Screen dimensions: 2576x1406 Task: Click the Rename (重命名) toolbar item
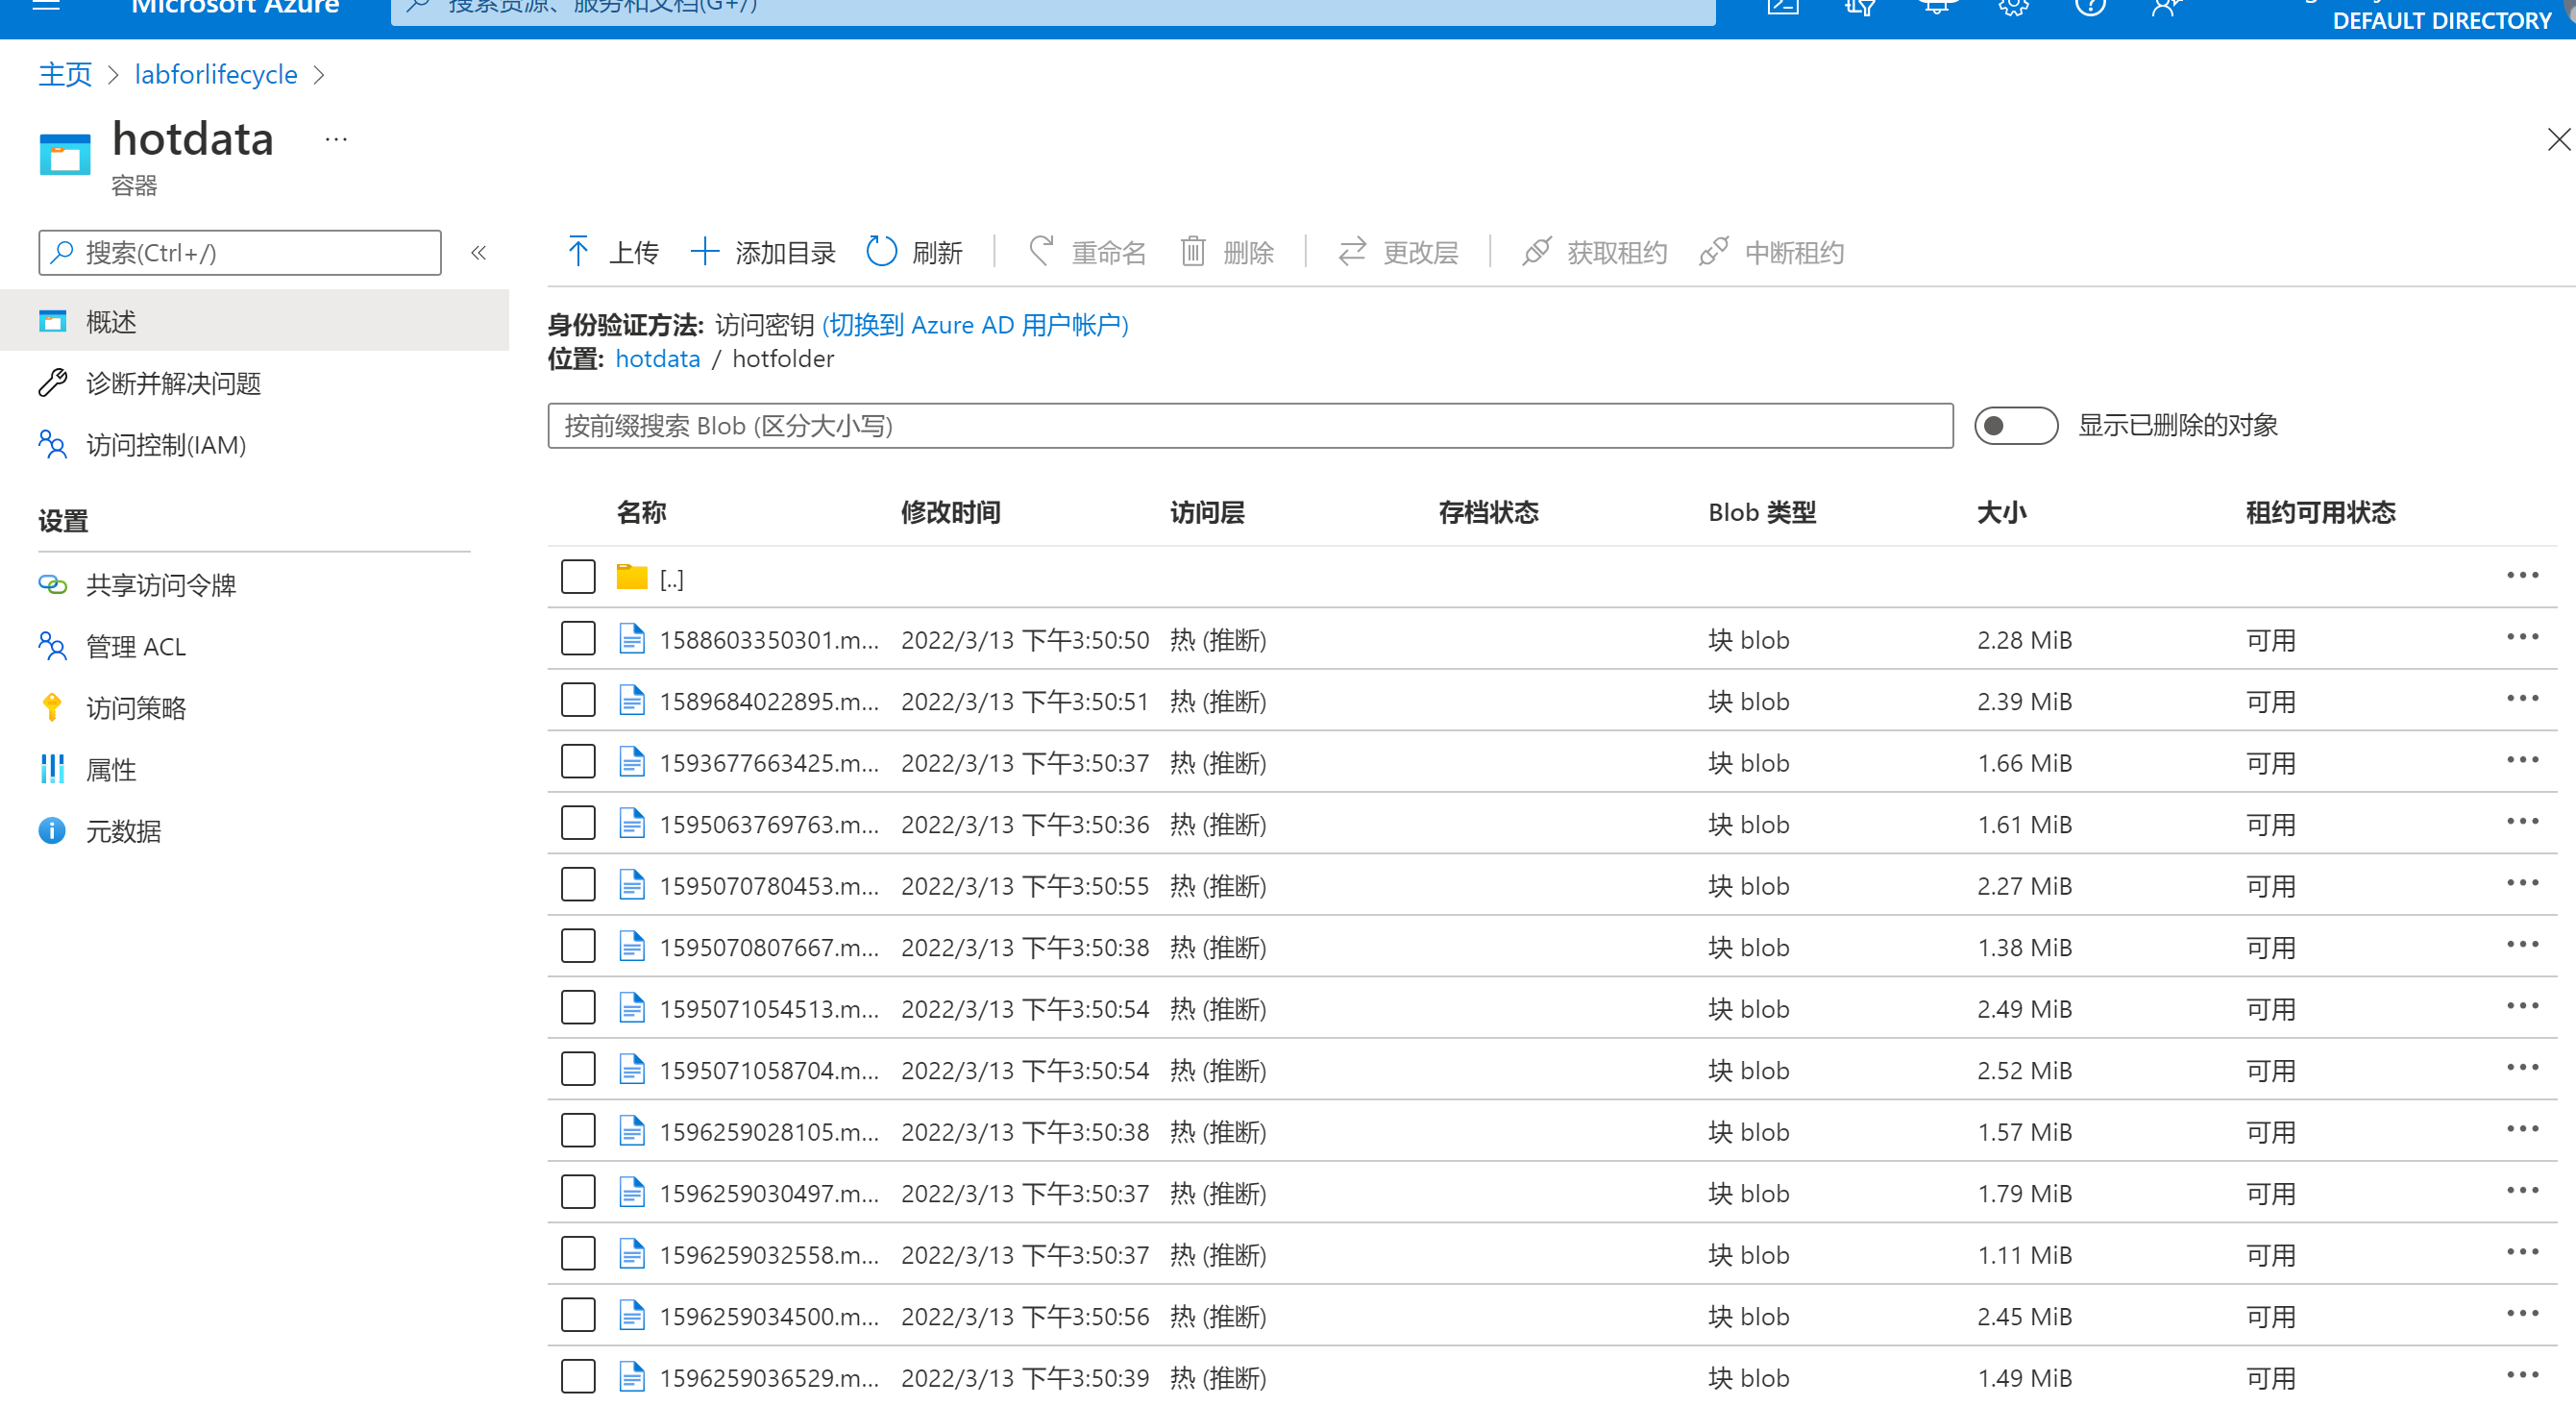click(1087, 252)
